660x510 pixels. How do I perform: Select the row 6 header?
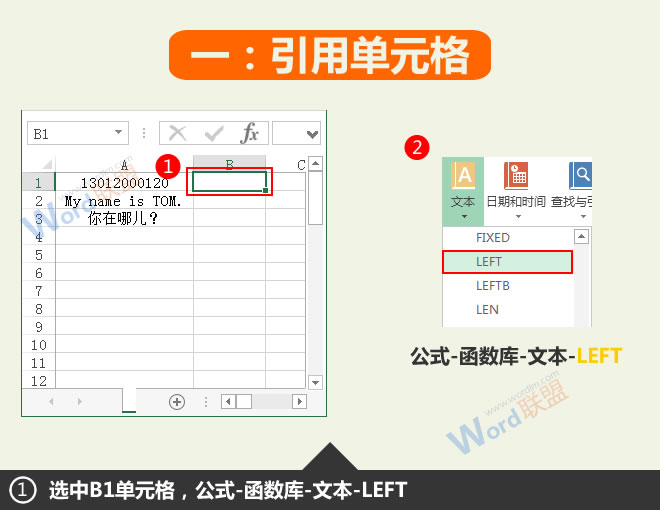[x=38, y=272]
